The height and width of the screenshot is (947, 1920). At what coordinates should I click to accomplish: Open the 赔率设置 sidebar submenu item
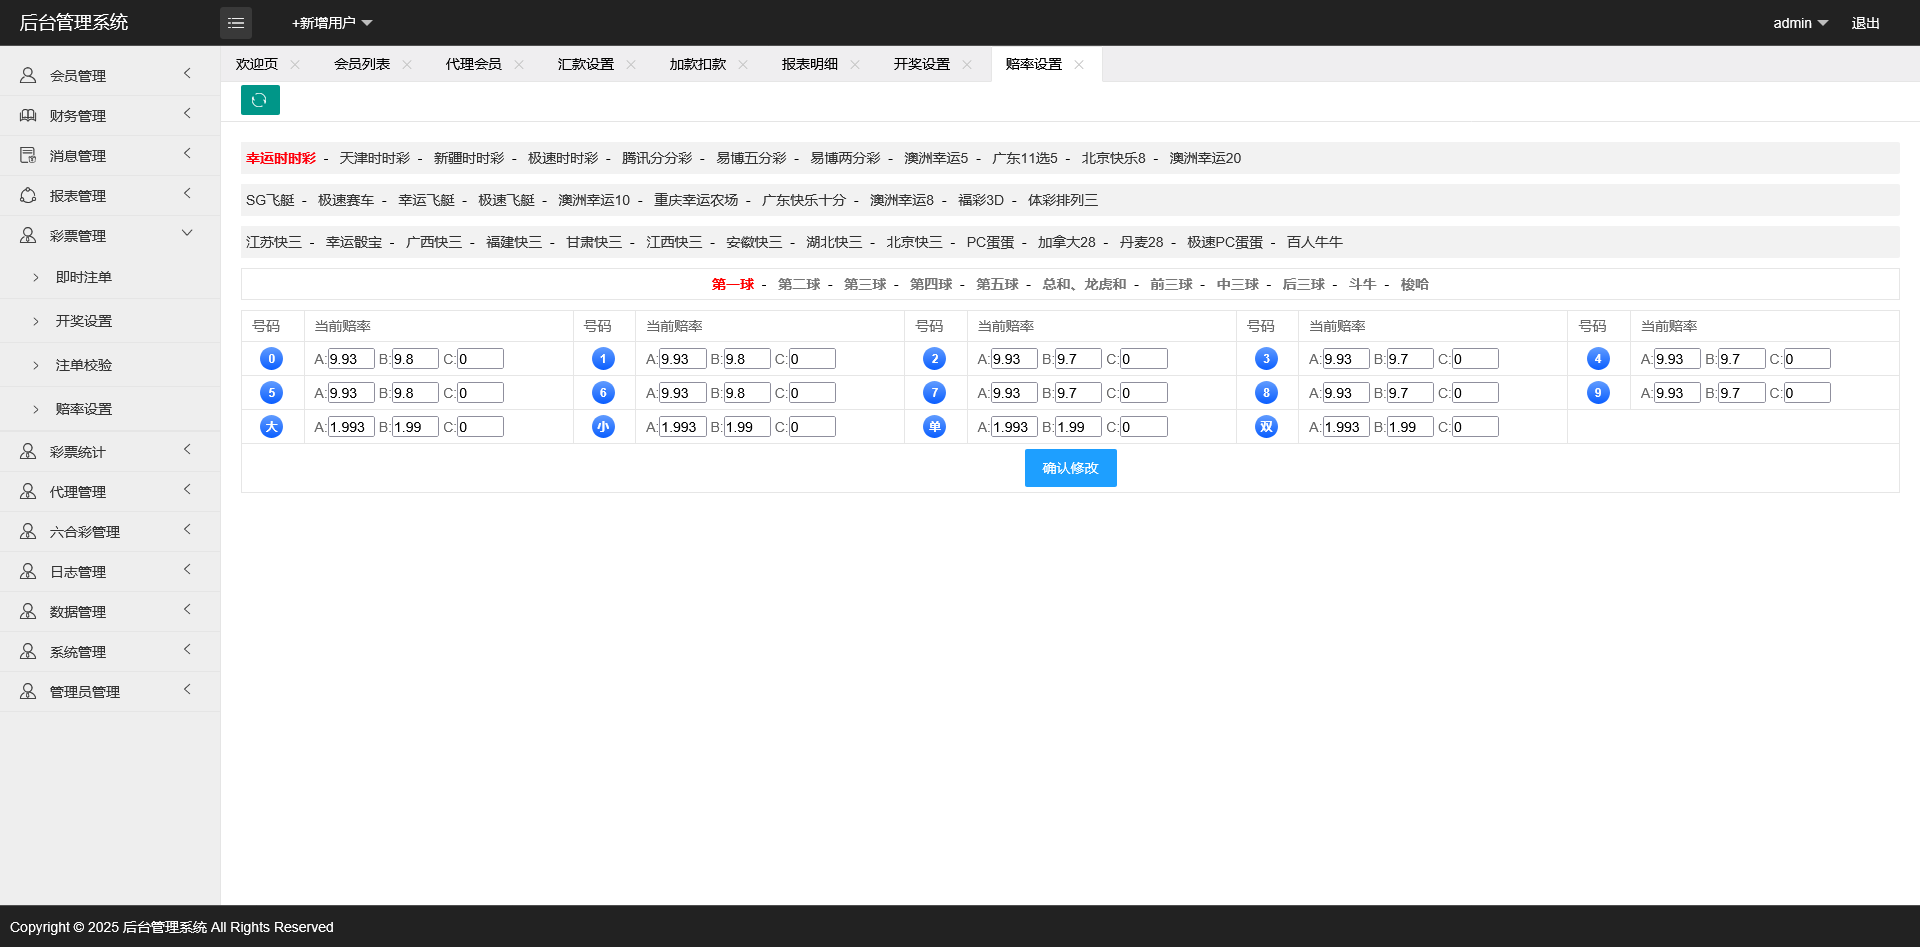(84, 409)
